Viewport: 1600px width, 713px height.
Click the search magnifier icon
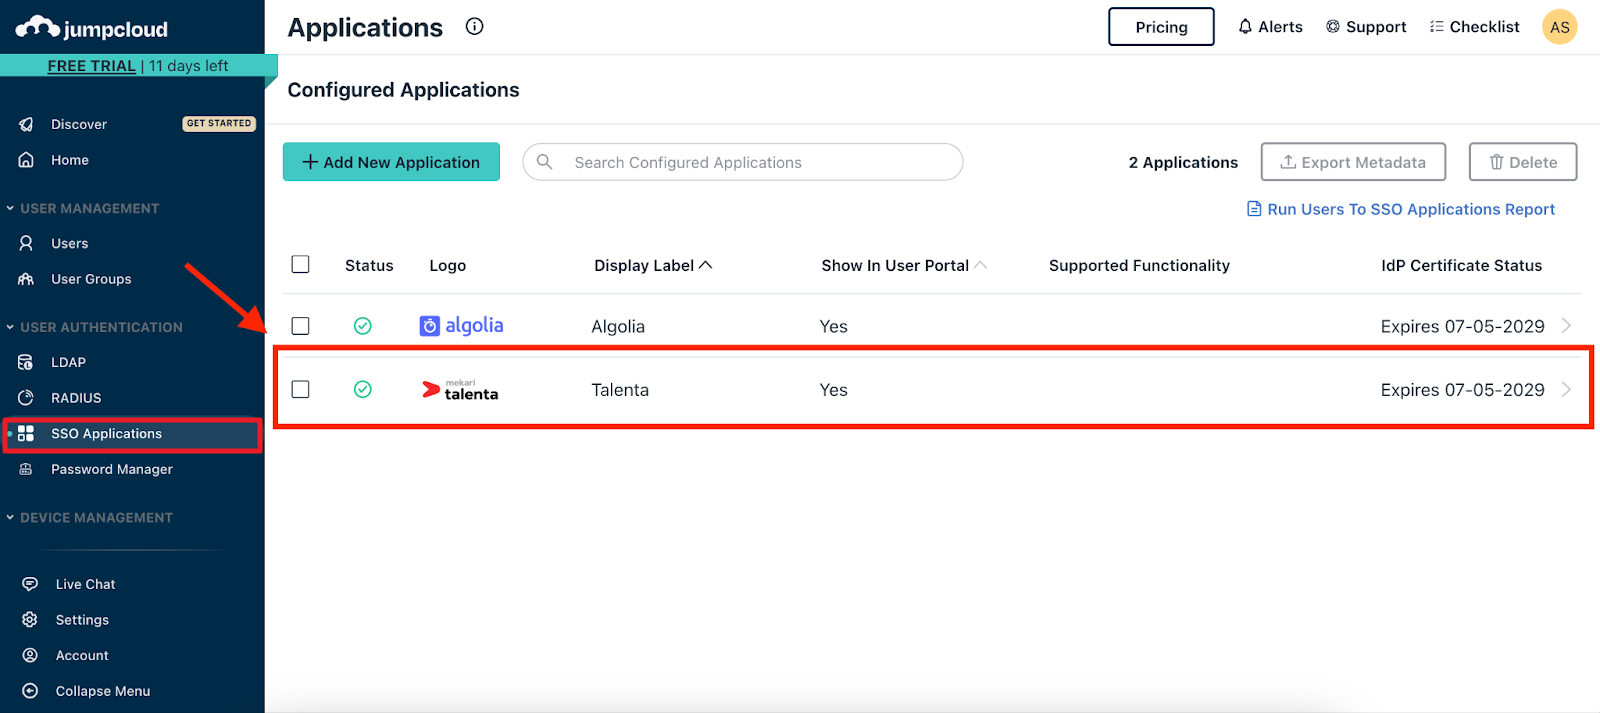[x=545, y=162]
